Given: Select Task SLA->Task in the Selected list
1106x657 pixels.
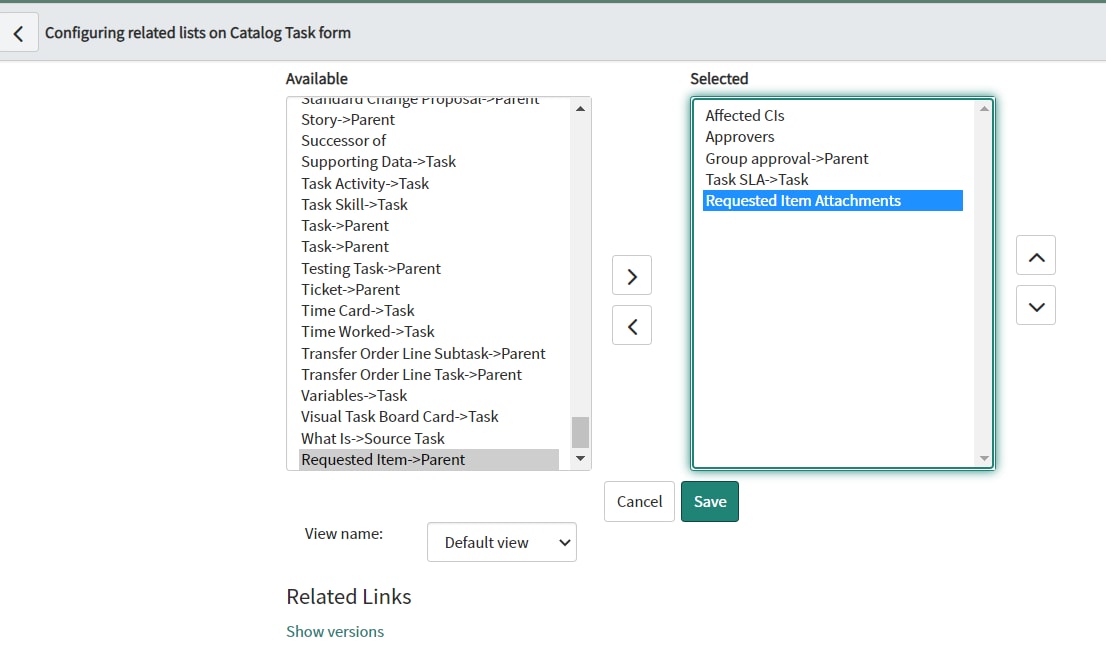Looking at the screenshot, I should point(755,179).
